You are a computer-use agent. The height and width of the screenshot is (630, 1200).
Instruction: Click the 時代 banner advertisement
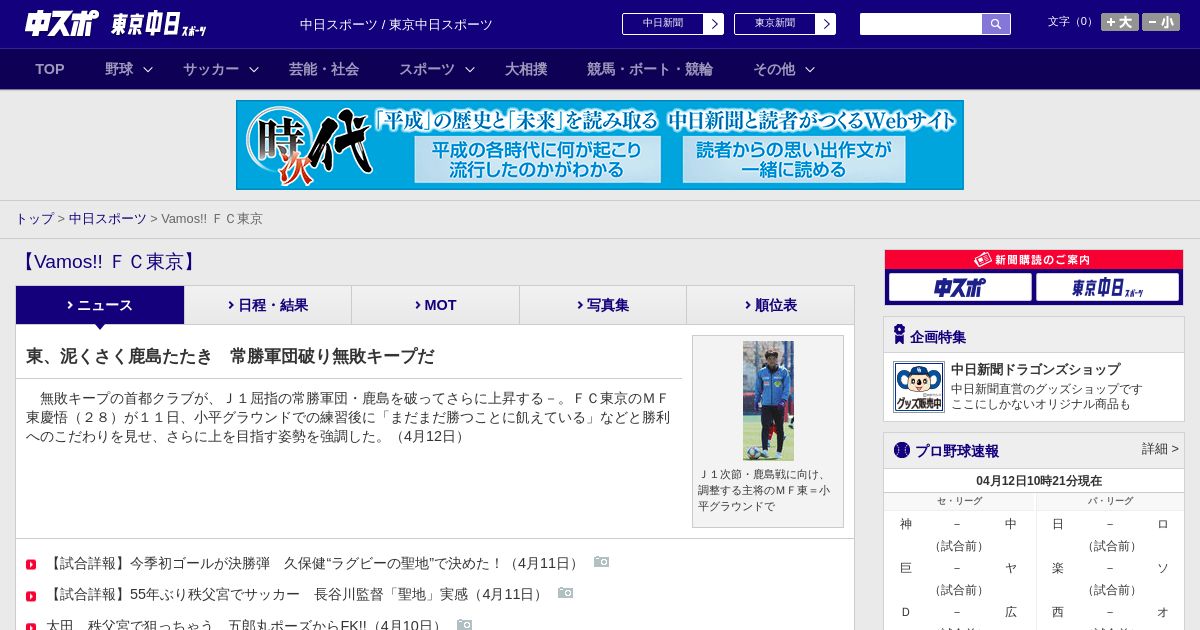(x=600, y=145)
